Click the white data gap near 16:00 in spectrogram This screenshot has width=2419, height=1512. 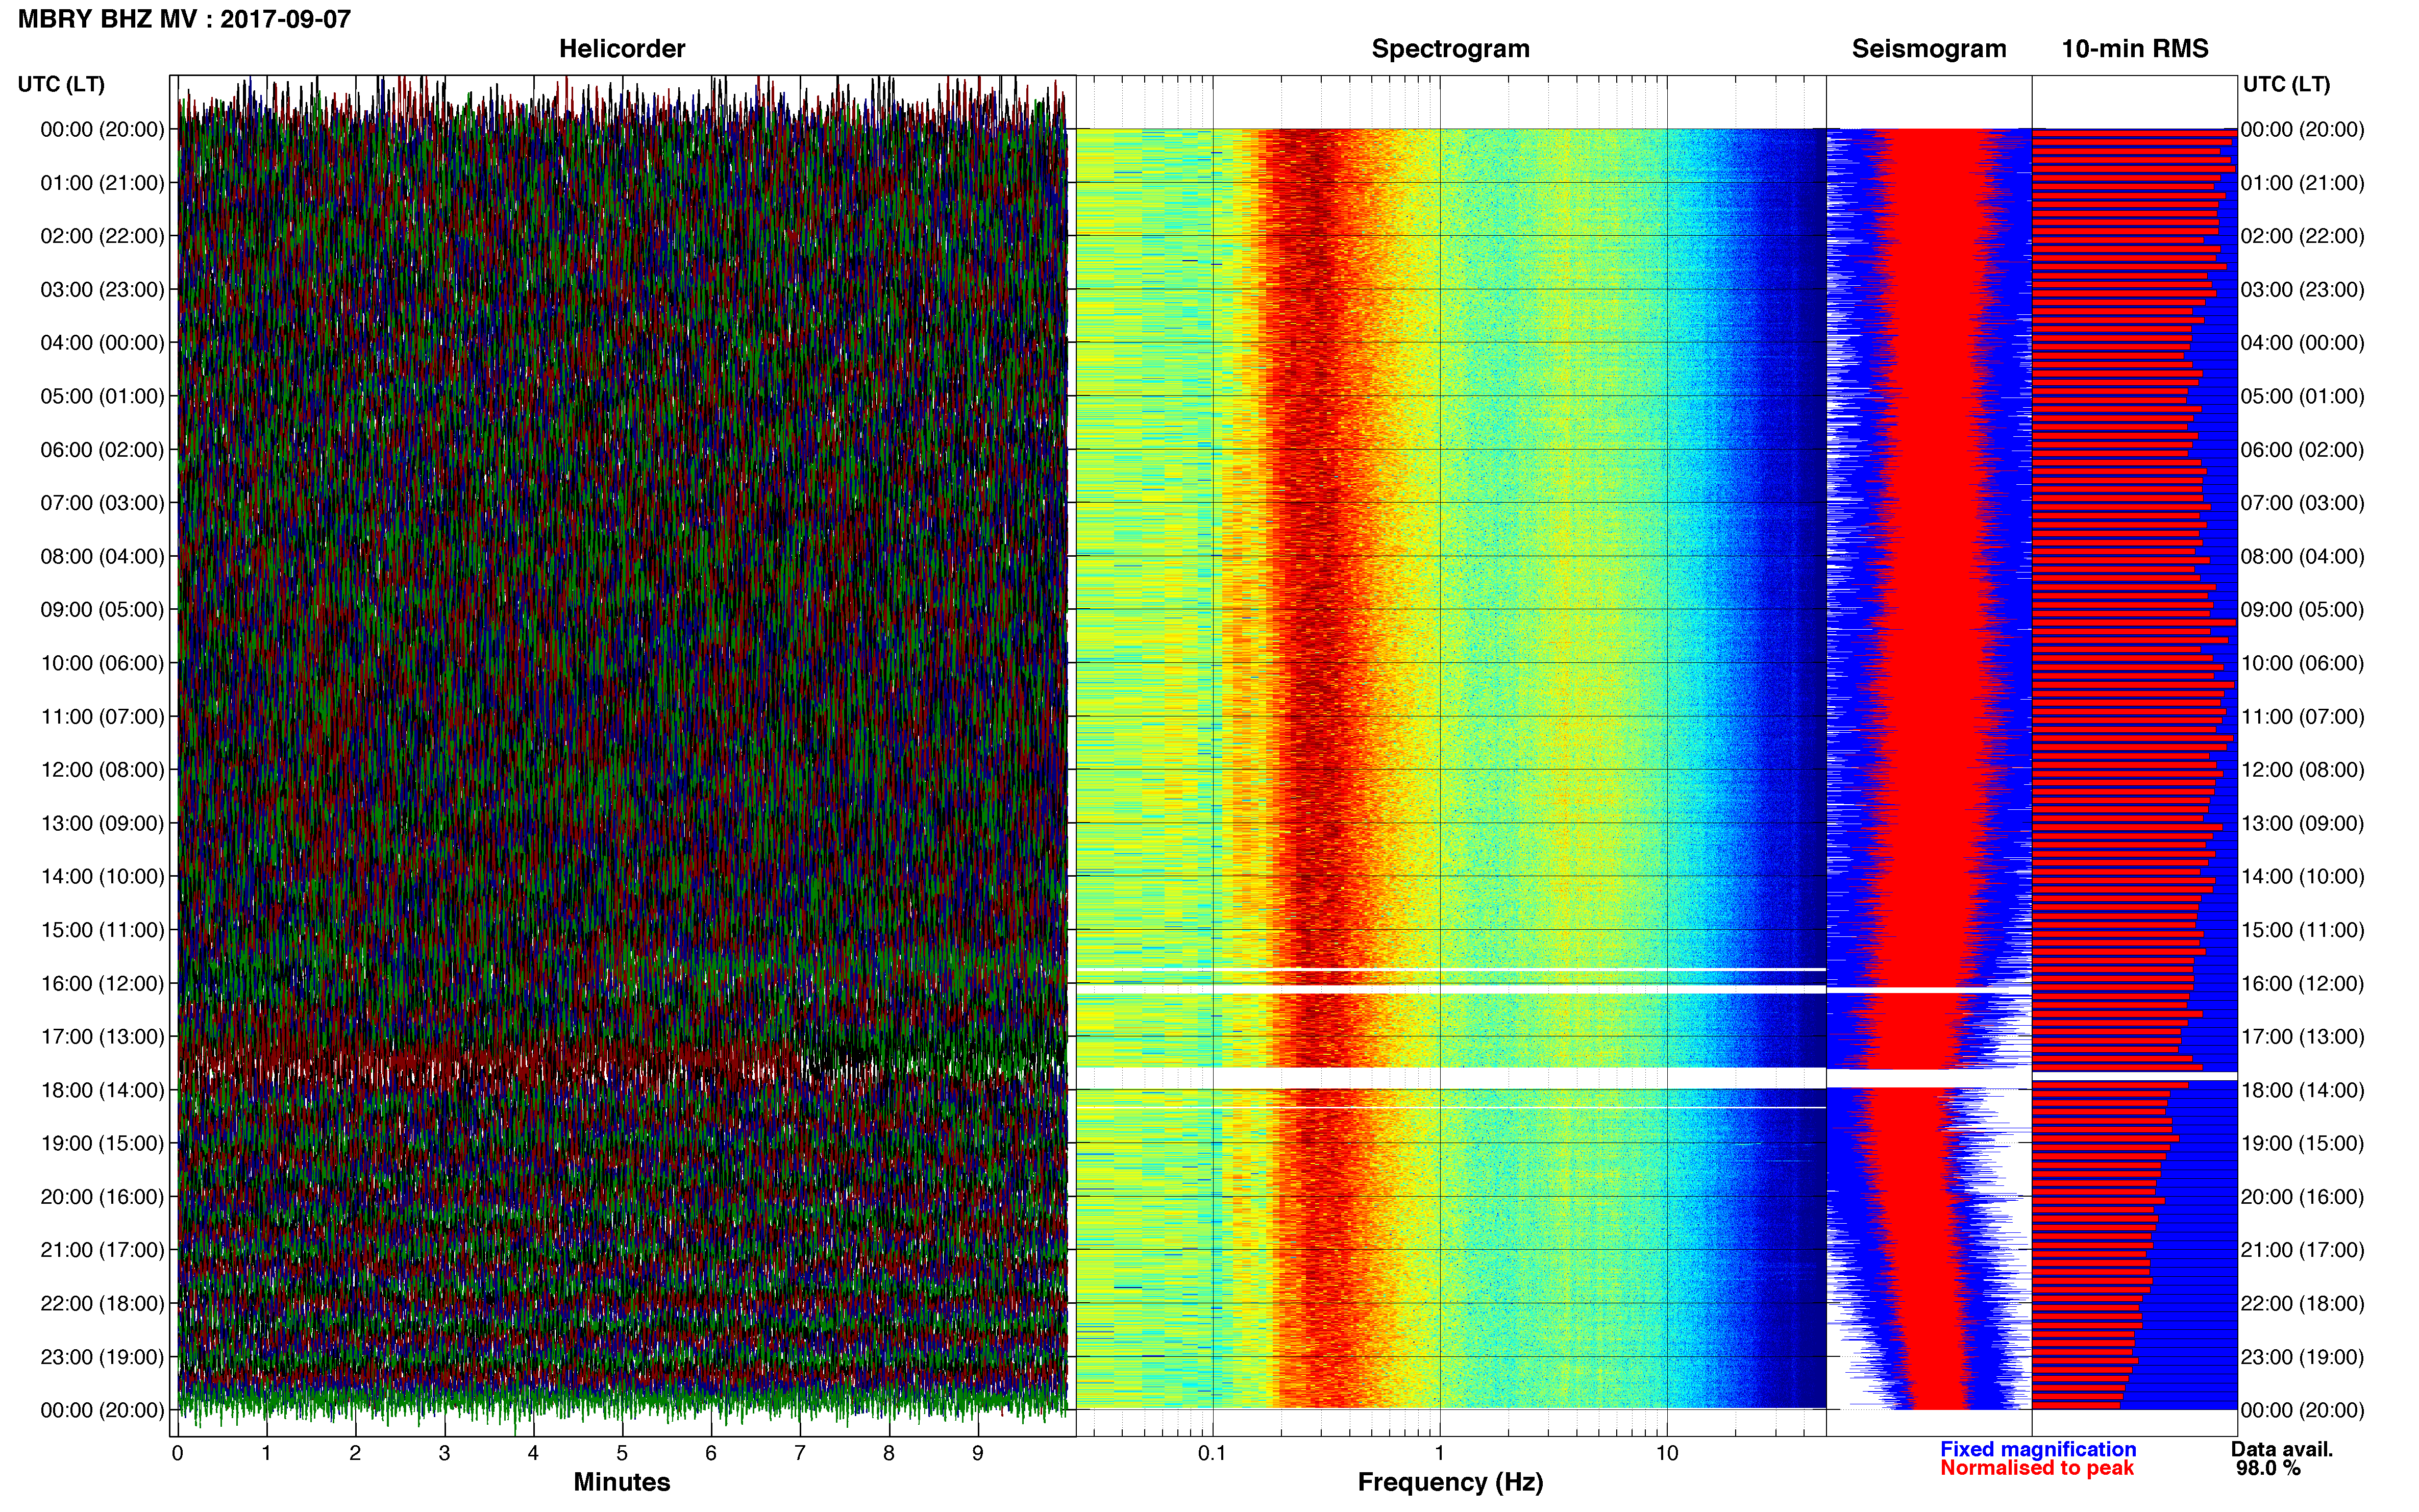1451,990
